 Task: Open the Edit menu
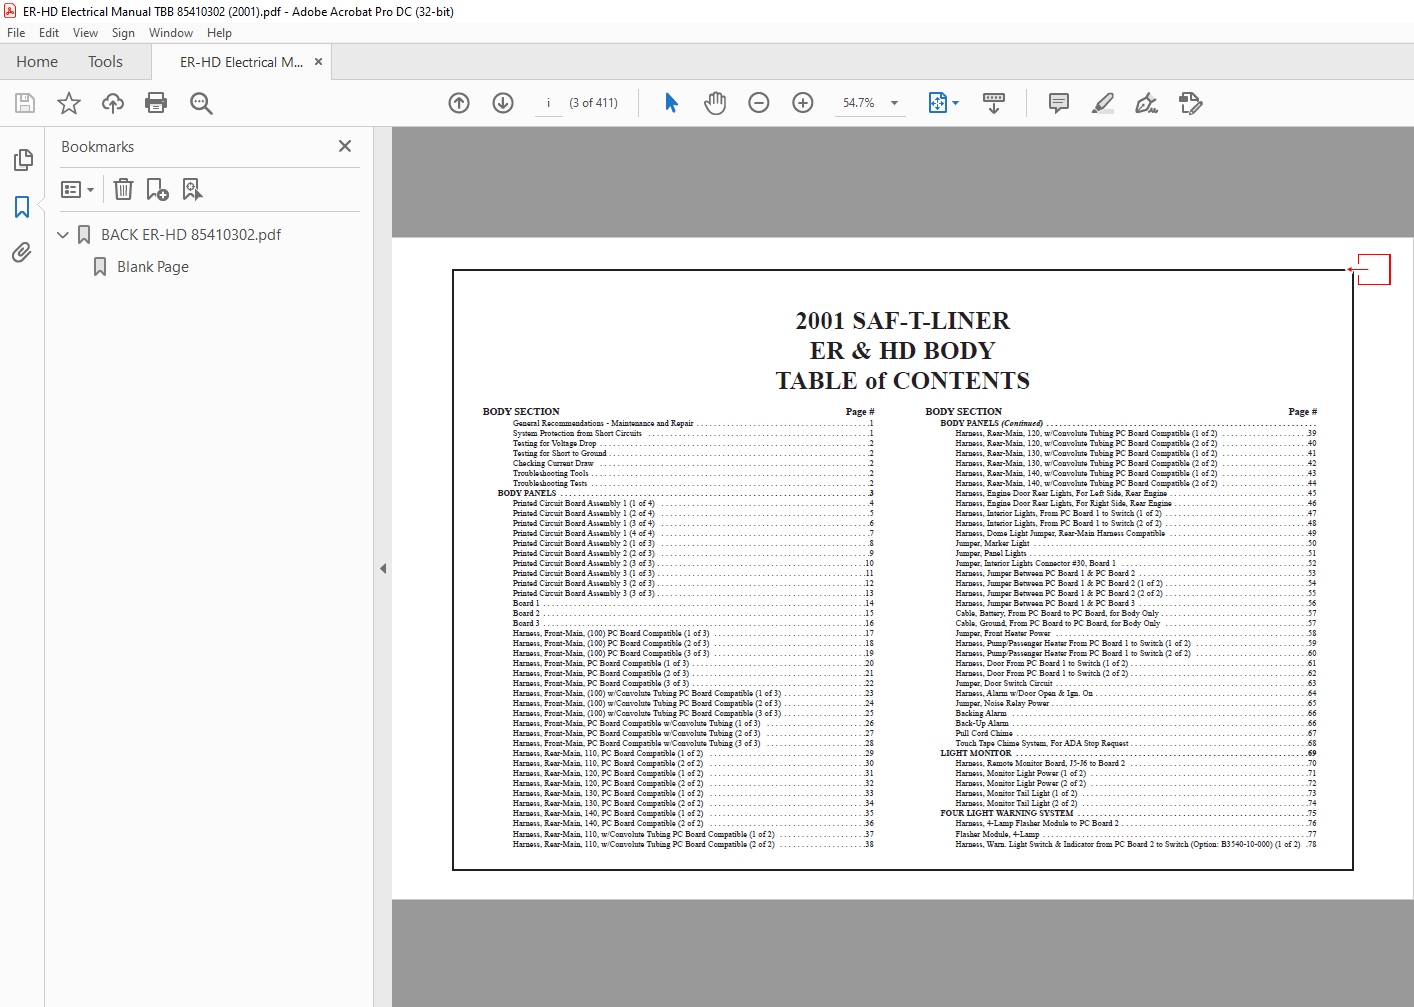(49, 33)
